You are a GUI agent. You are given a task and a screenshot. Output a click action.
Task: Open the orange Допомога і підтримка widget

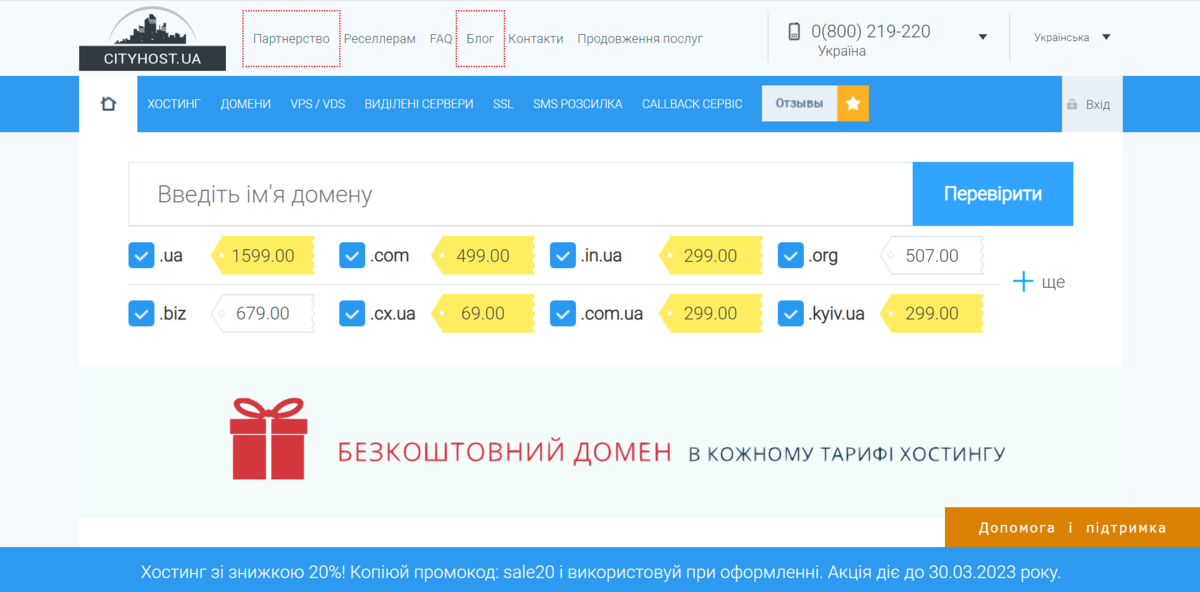click(1072, 528)
